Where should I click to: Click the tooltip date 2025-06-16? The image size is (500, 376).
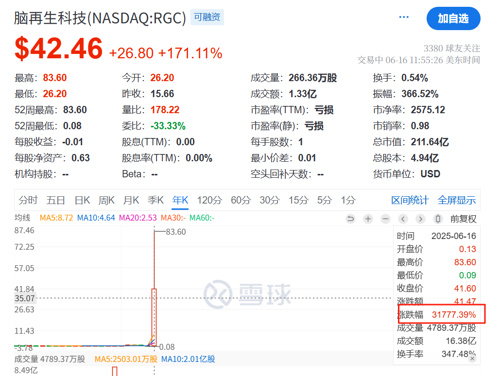(x=454, y=236)
